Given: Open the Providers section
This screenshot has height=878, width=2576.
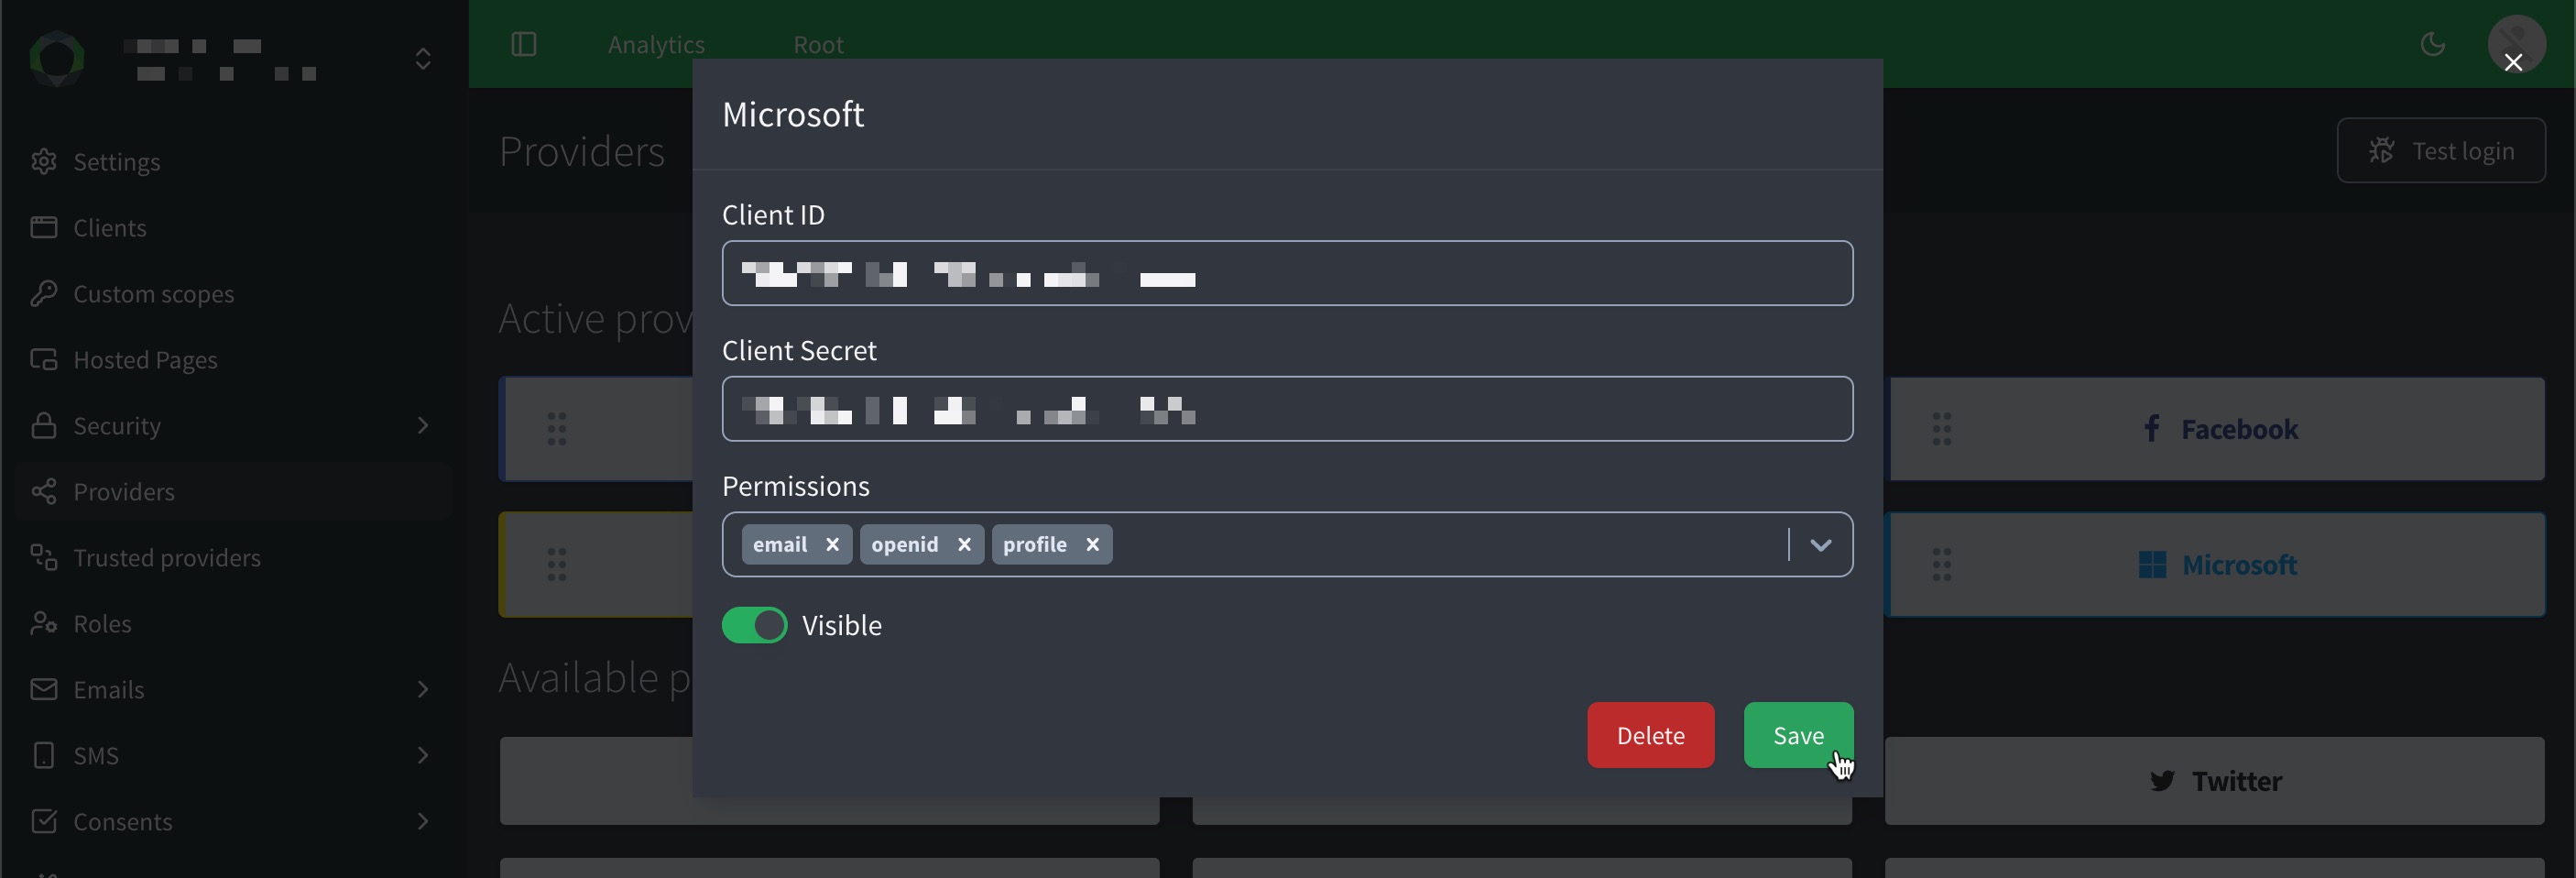Looking at the screenshot, I should coord(124,491).
